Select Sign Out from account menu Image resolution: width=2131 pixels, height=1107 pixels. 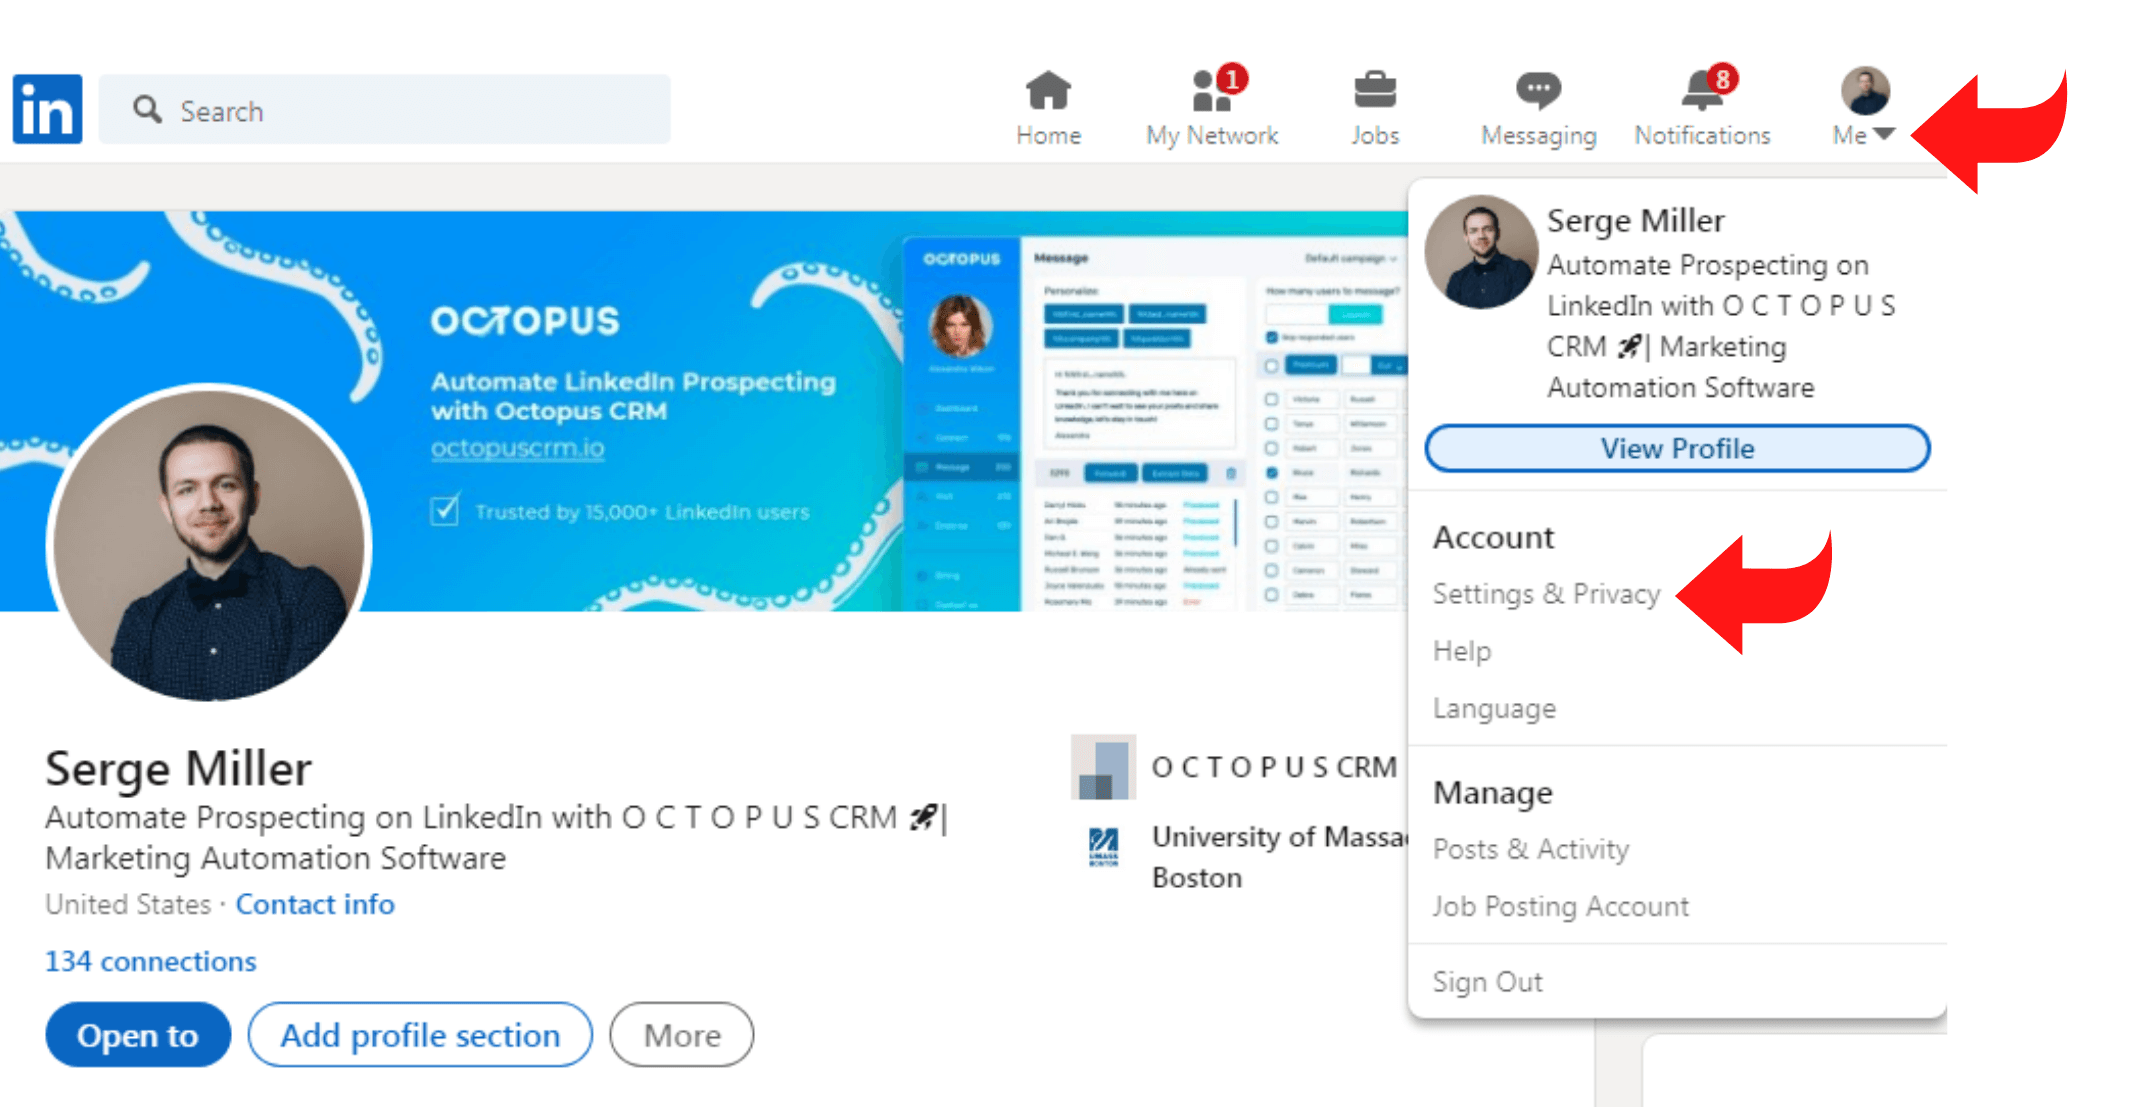pyautogui.click(x=1490, y=979)
